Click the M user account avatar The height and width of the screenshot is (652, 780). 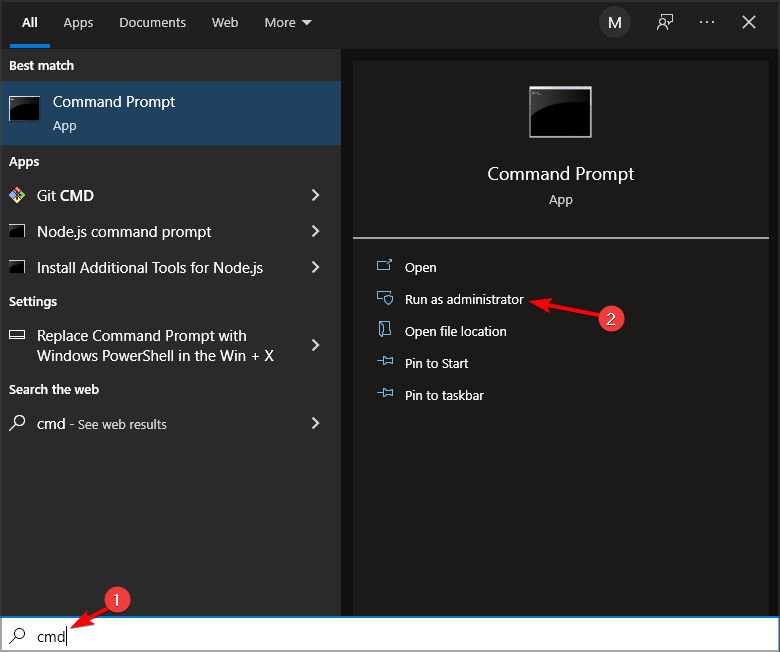tap(614, 22)
